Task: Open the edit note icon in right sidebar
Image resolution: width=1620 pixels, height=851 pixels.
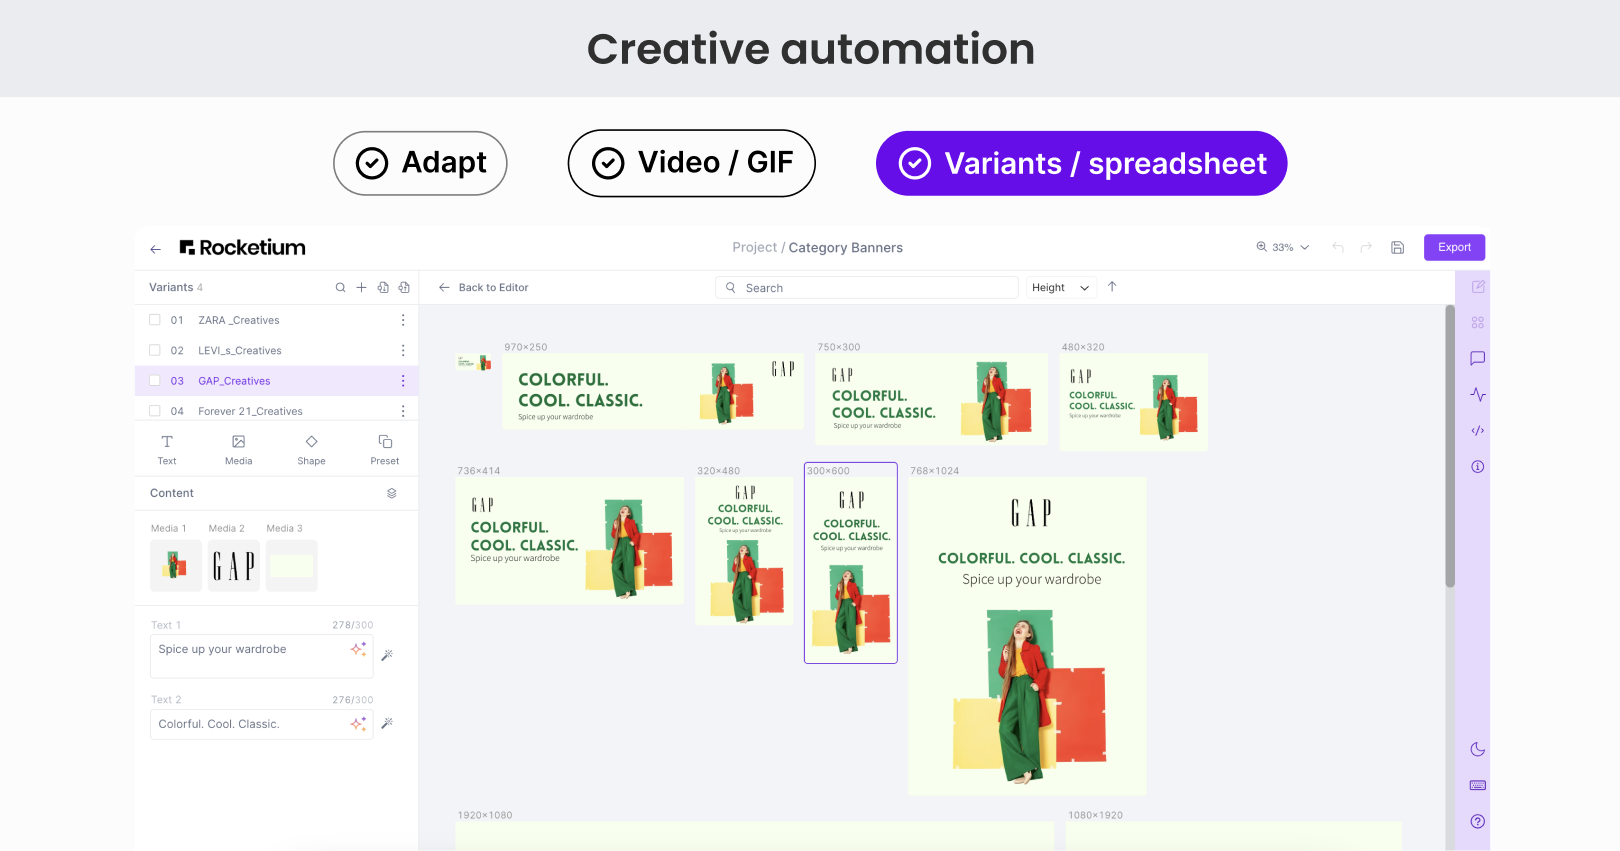Action: tap(1478, 287)
